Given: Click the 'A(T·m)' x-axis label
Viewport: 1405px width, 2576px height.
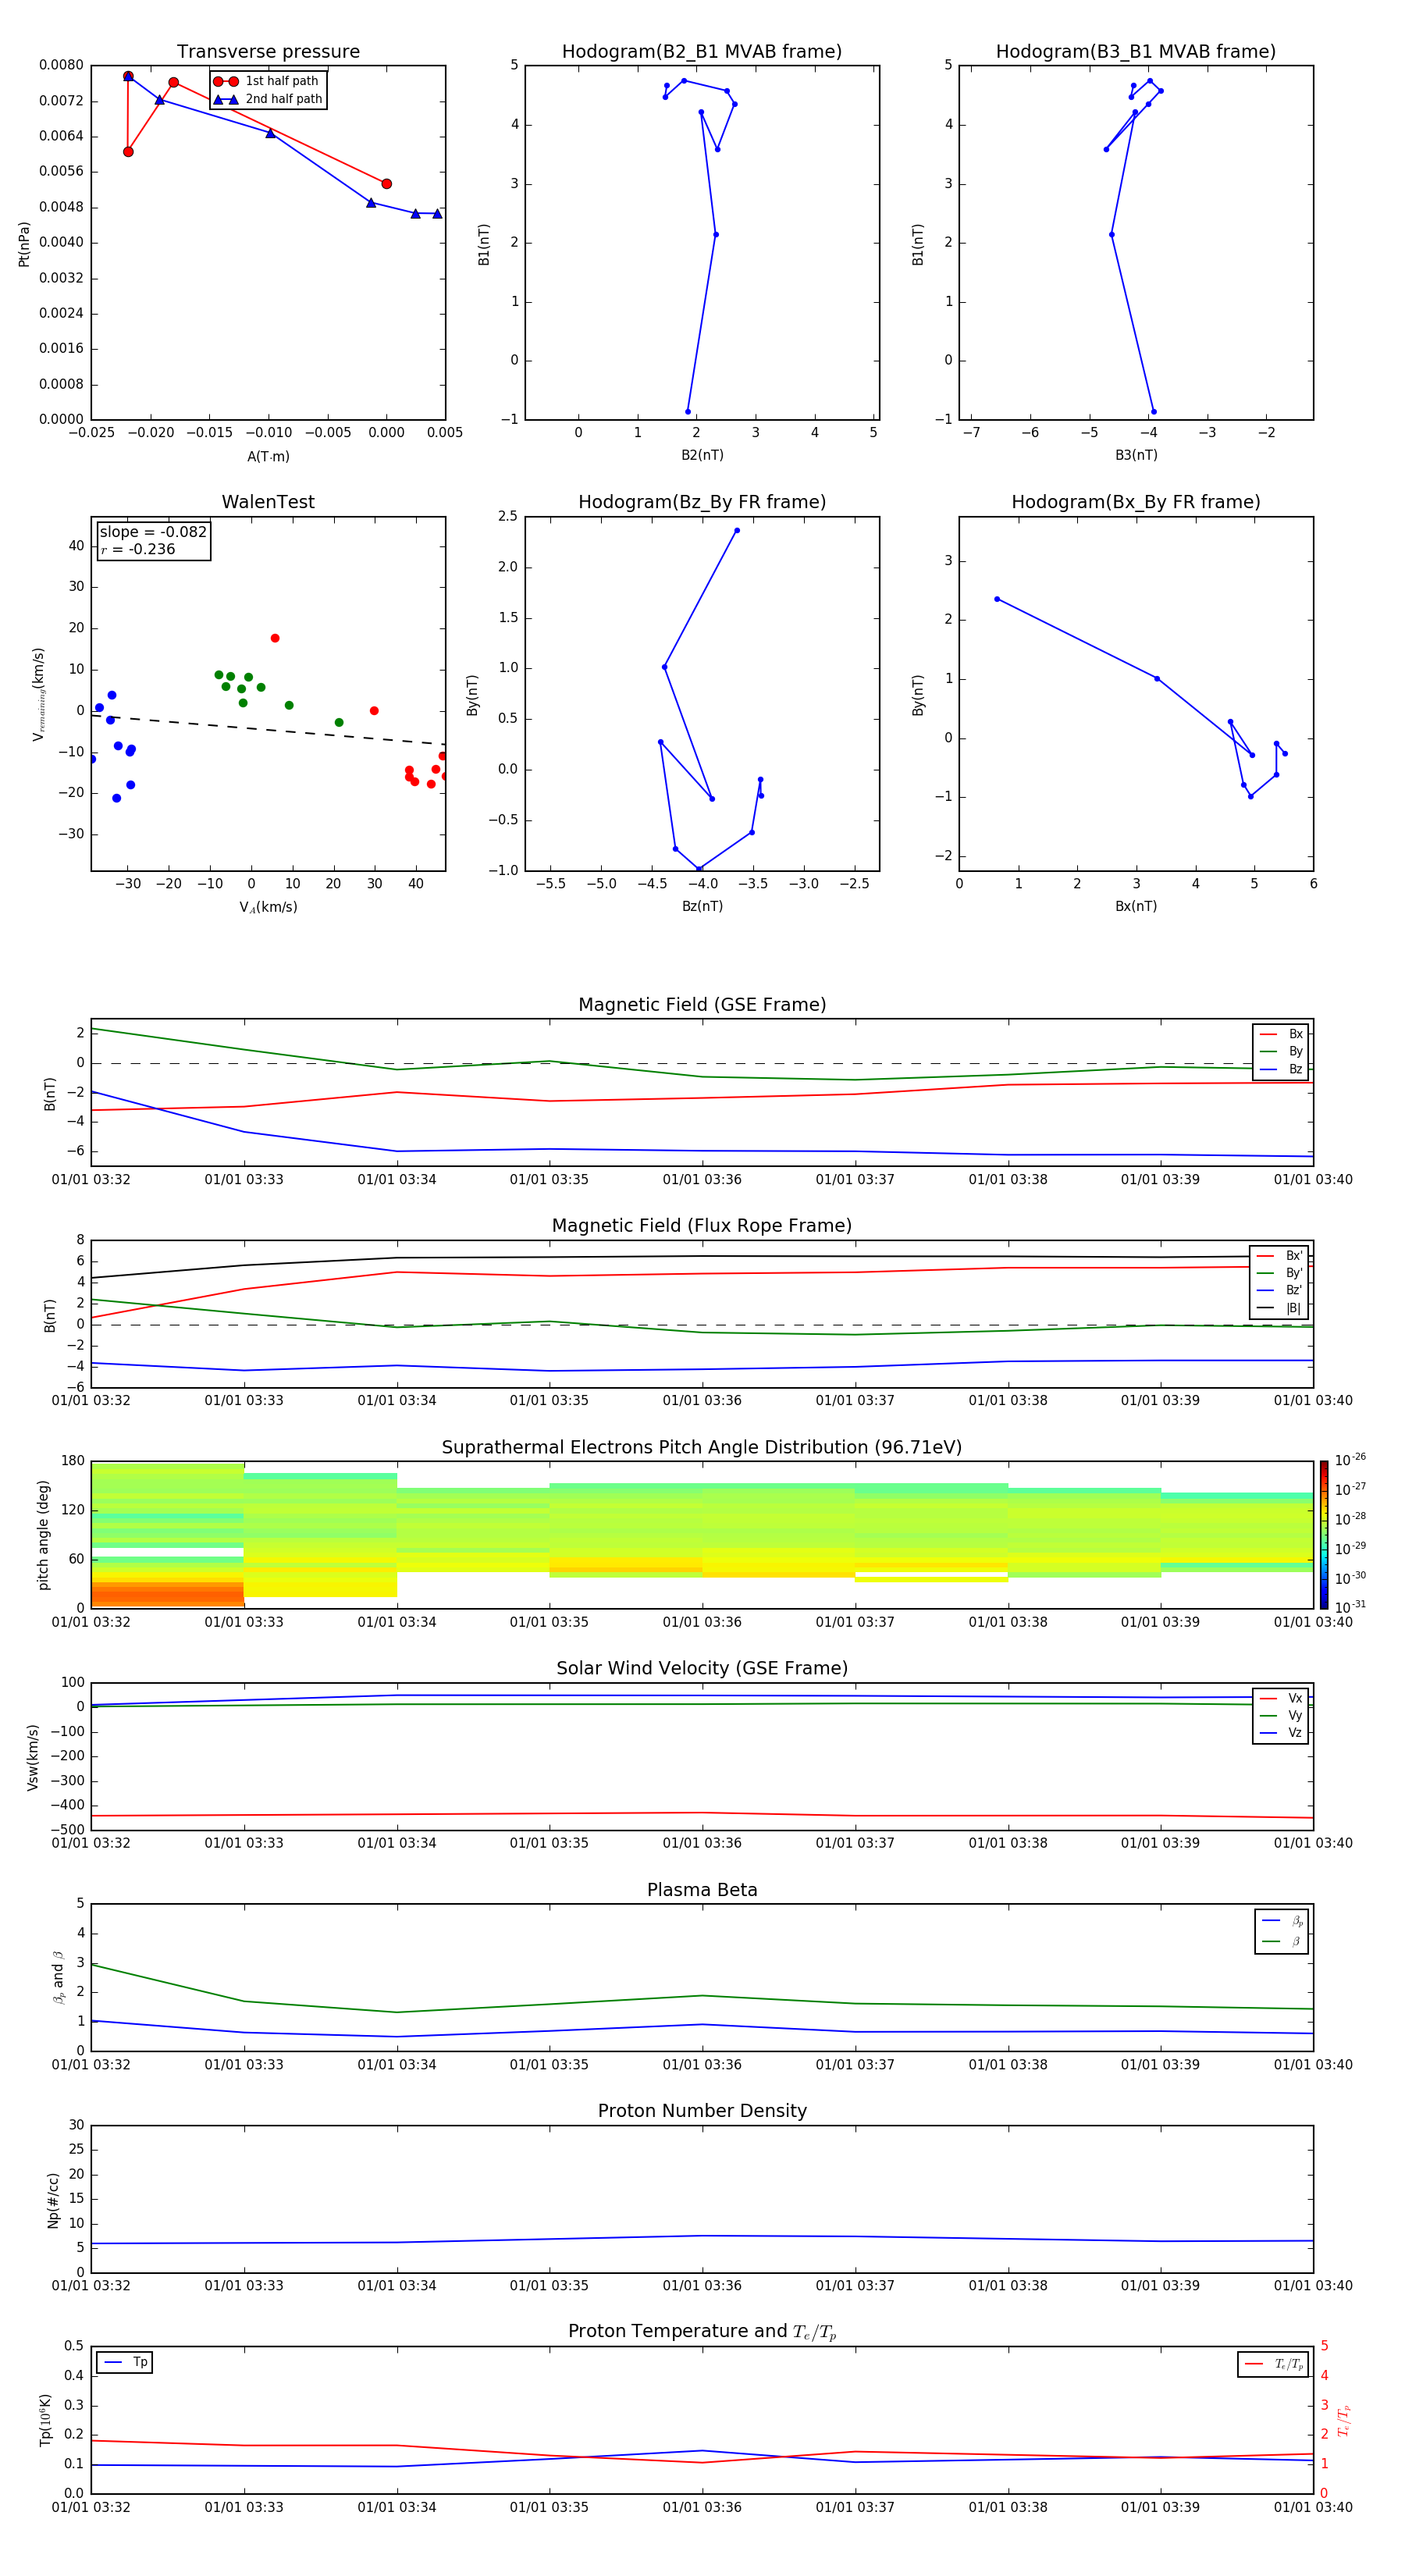Looking at the screenshot, I should click(x=268, y=457).
